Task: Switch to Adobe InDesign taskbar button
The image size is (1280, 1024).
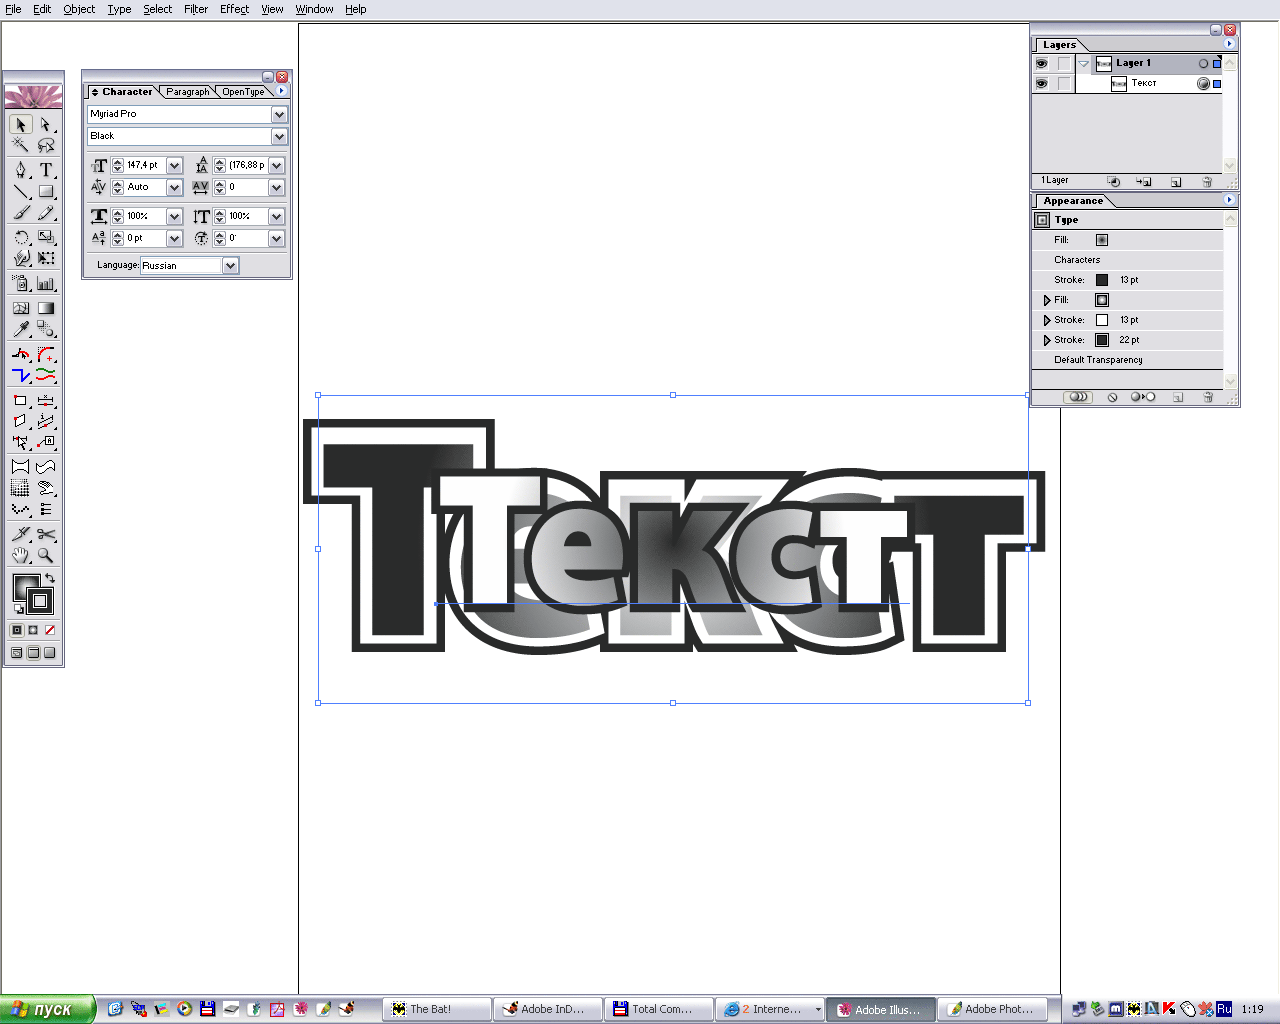Action: click(547, 1009)
